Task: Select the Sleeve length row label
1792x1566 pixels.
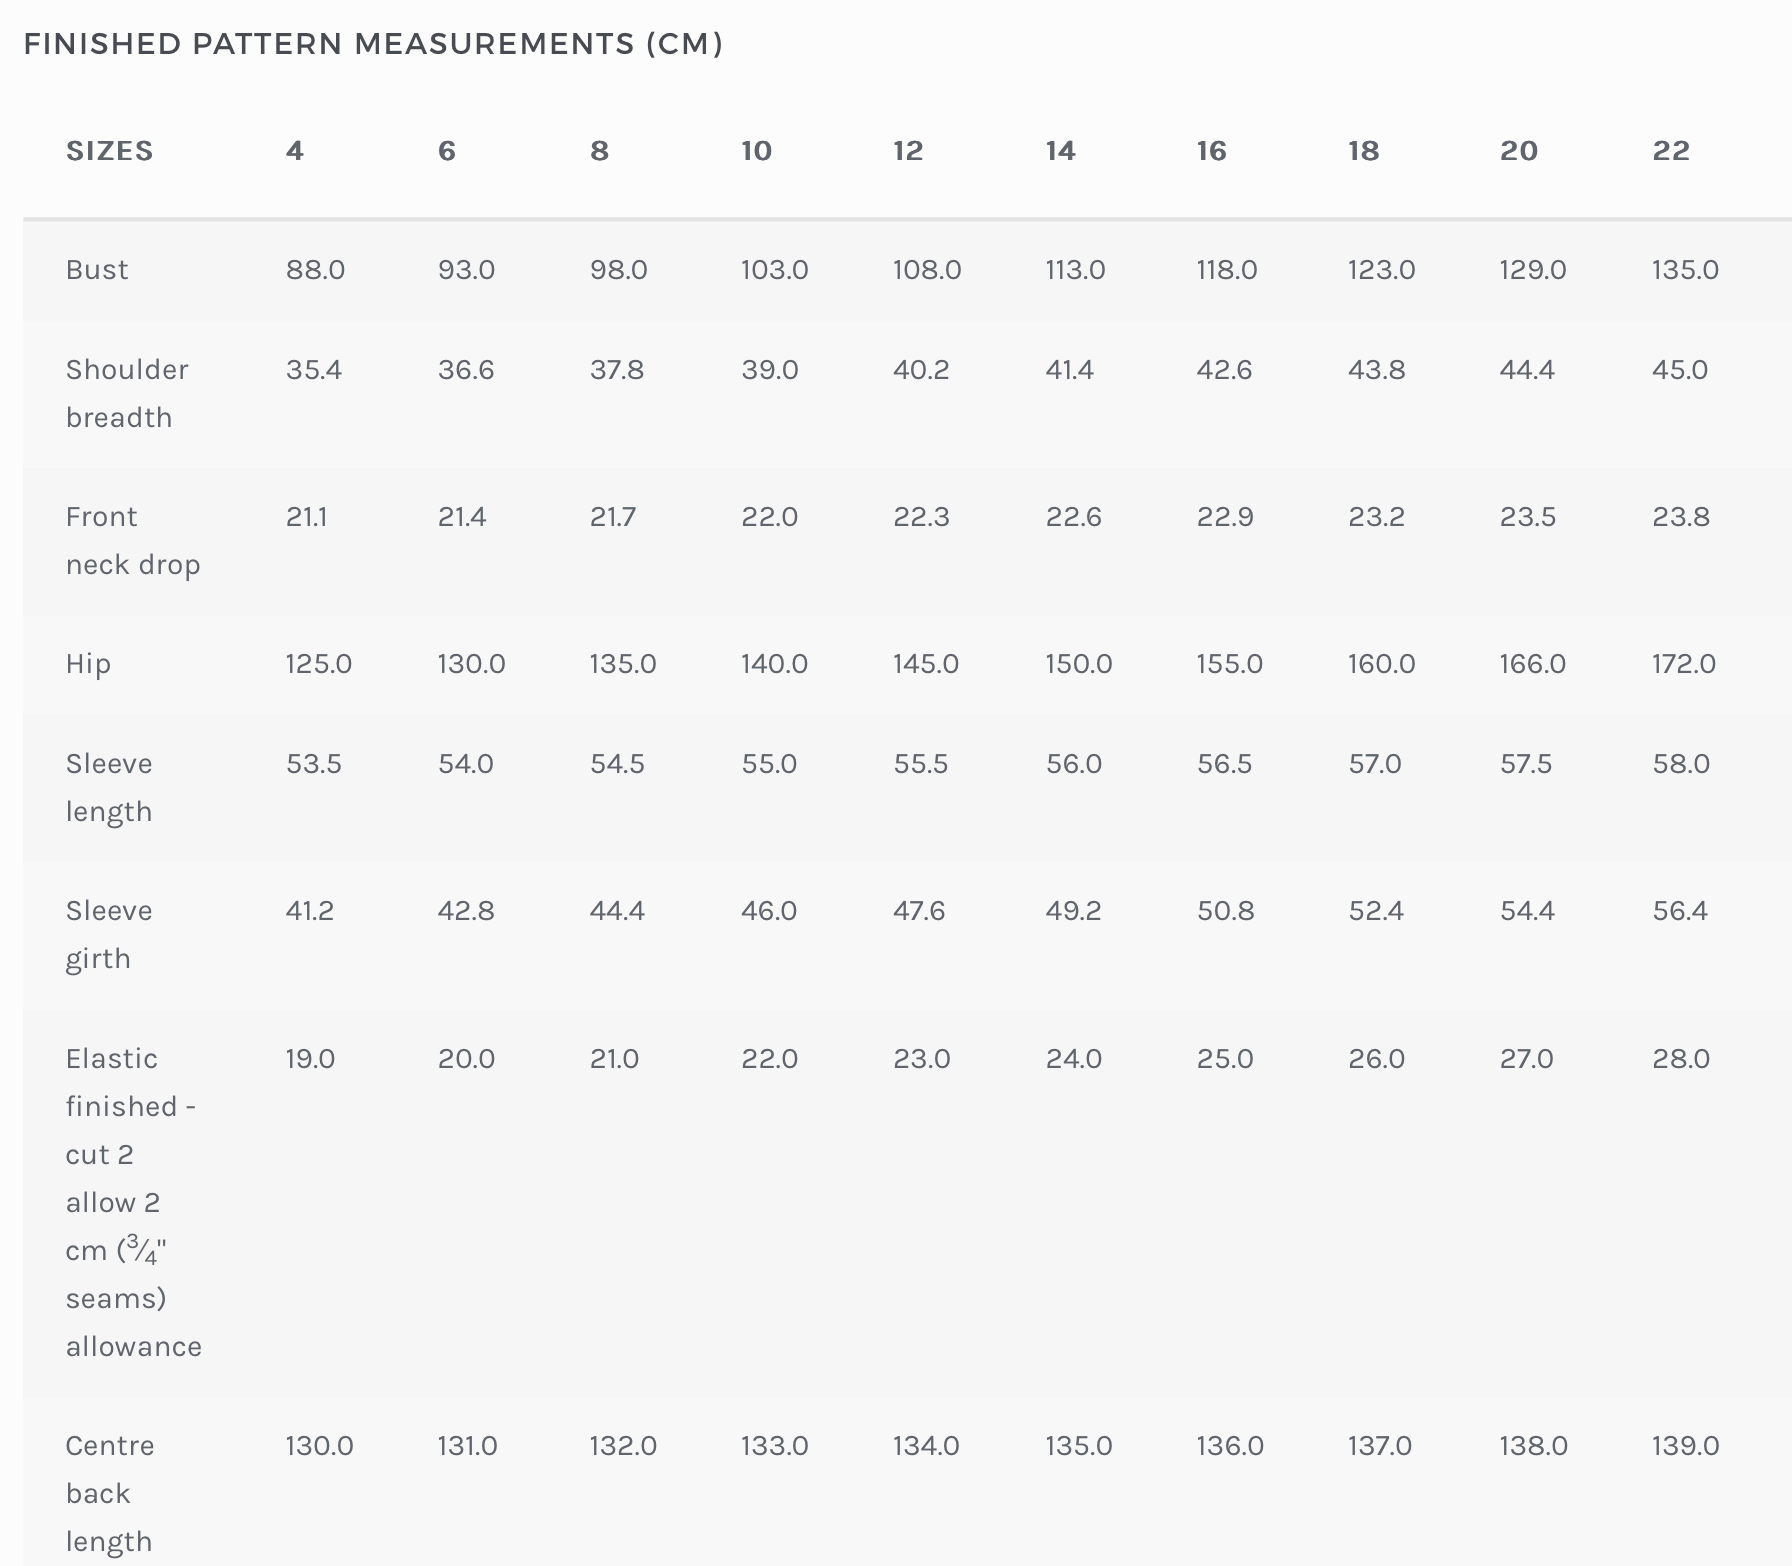Action: tap(109, 787)
